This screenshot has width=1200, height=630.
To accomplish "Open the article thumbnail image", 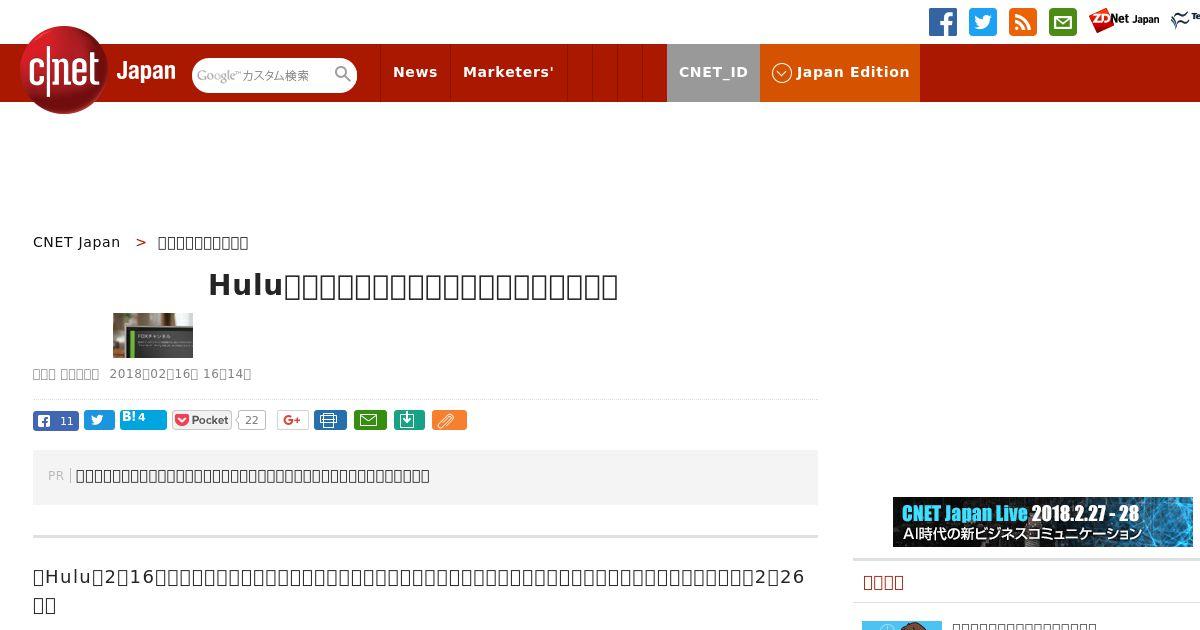I will pos(153,335).
